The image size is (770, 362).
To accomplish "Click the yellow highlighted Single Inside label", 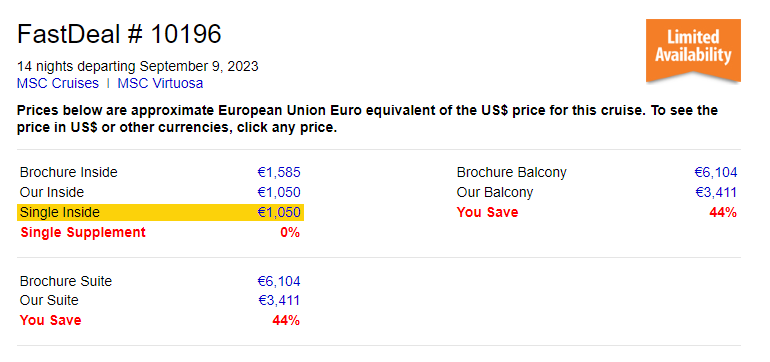I will (x=59, y=212).
